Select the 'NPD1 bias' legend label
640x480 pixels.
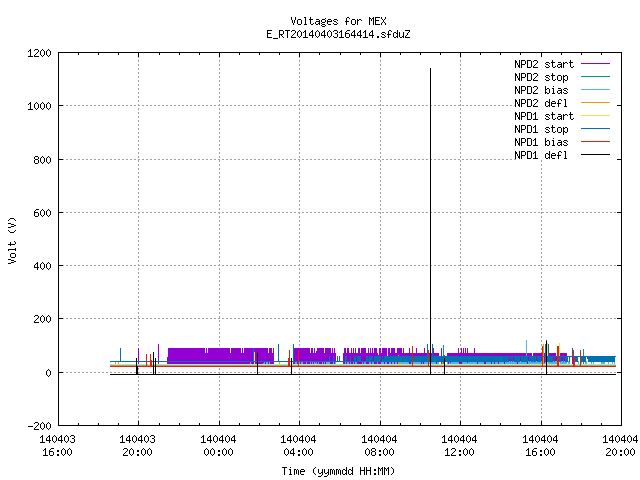(541, 142)
